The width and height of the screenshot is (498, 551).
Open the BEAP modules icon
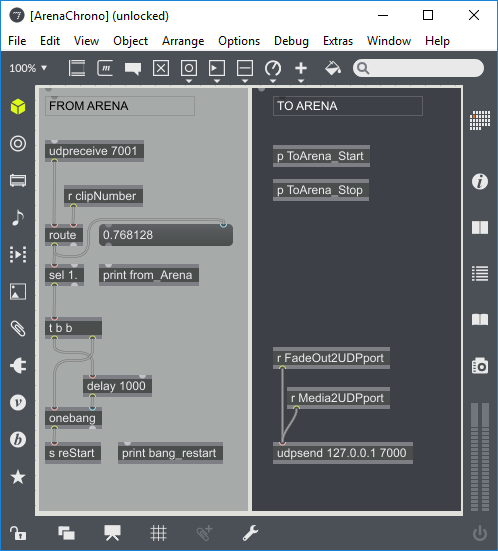pyautogui.click(x=18, y=439)
